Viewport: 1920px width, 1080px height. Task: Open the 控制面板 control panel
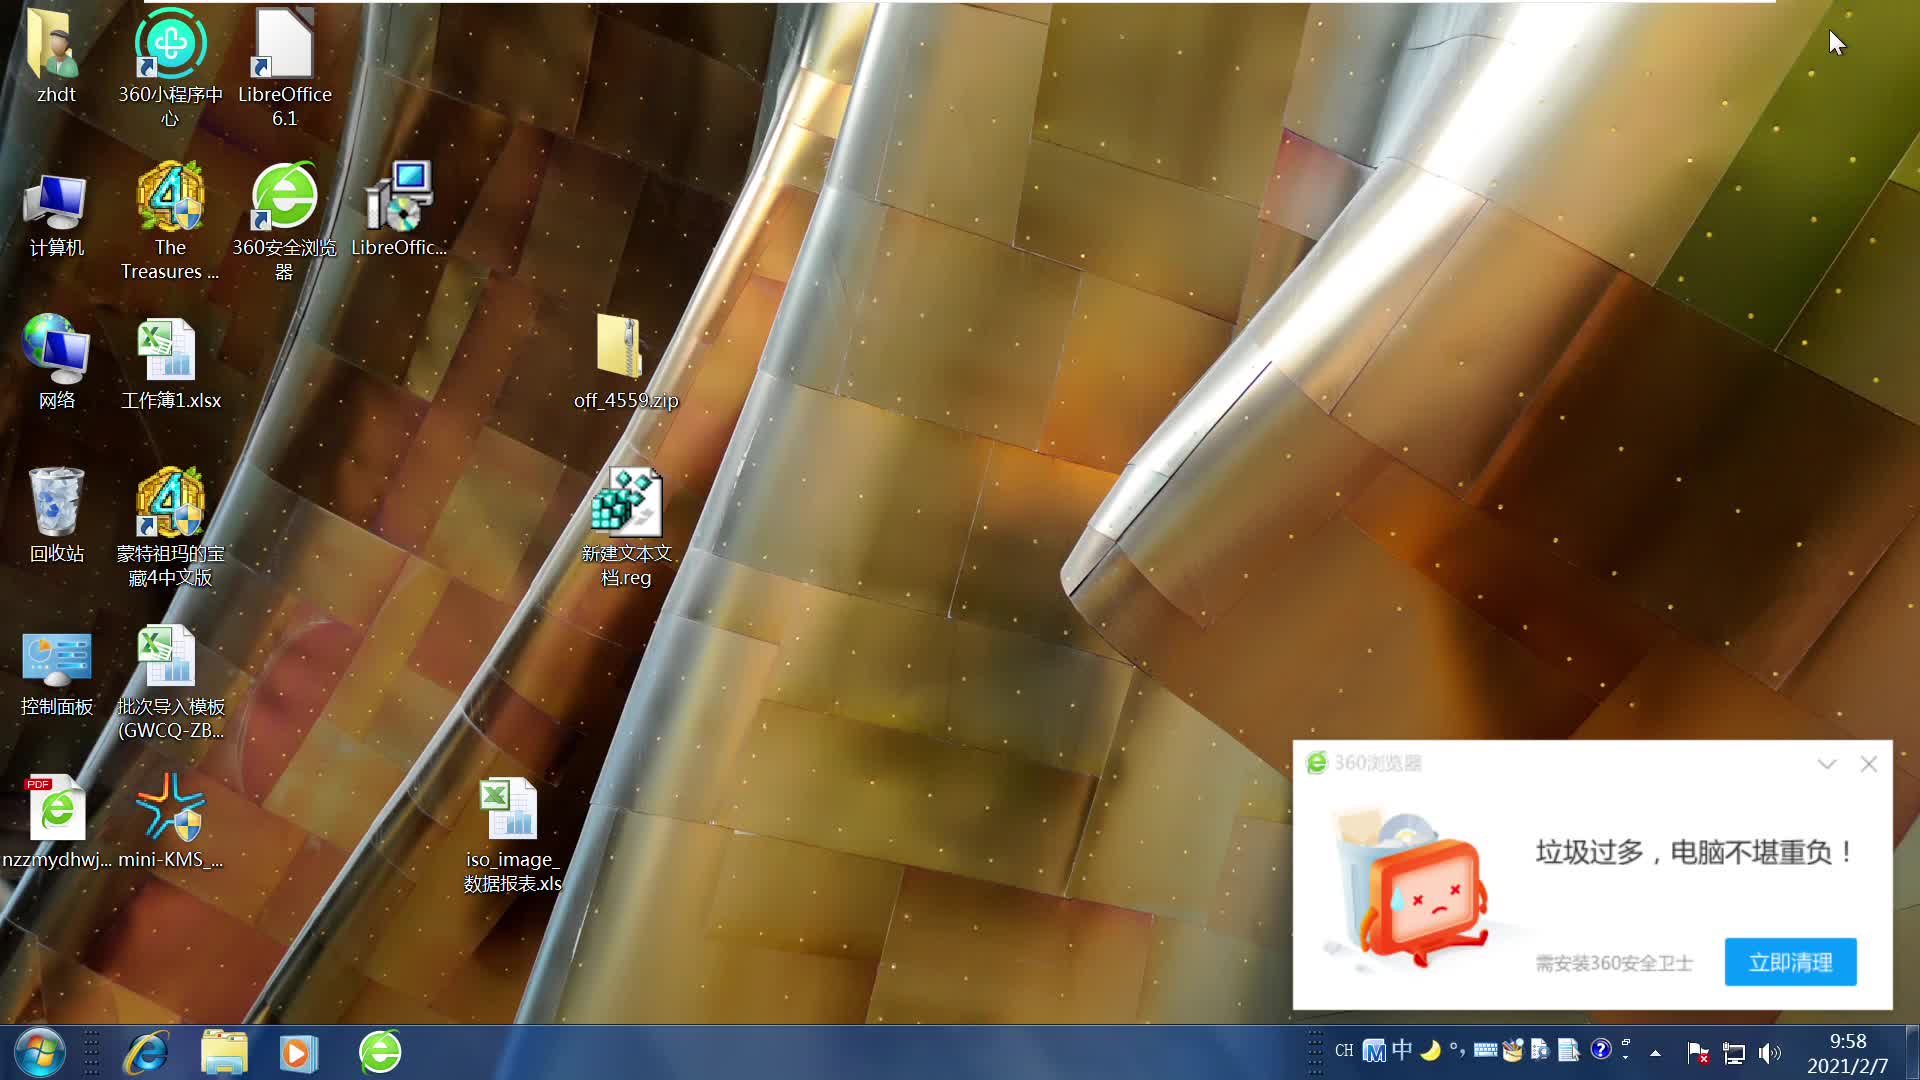click(x=56, y=658)
